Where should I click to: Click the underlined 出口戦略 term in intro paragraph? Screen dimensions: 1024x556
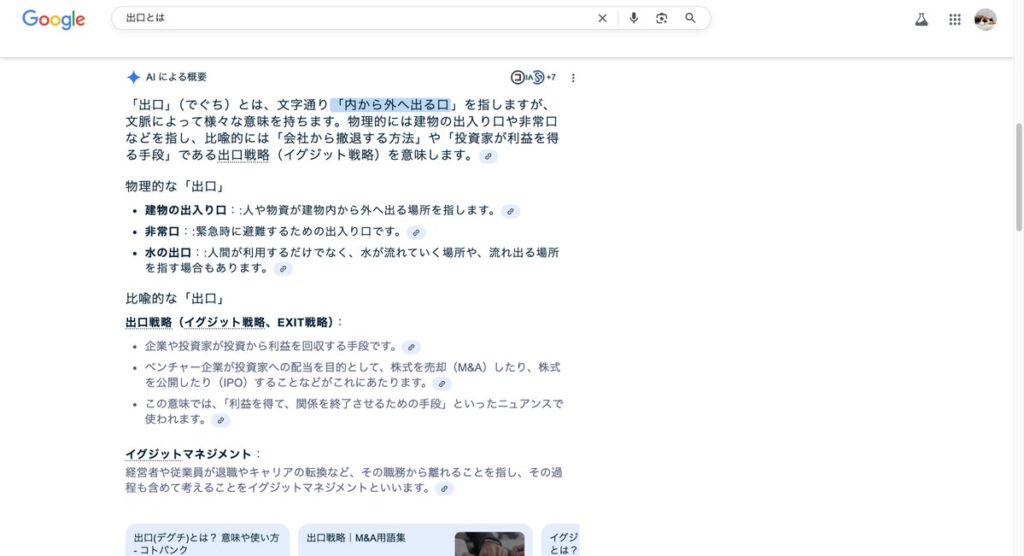point(245,156)
